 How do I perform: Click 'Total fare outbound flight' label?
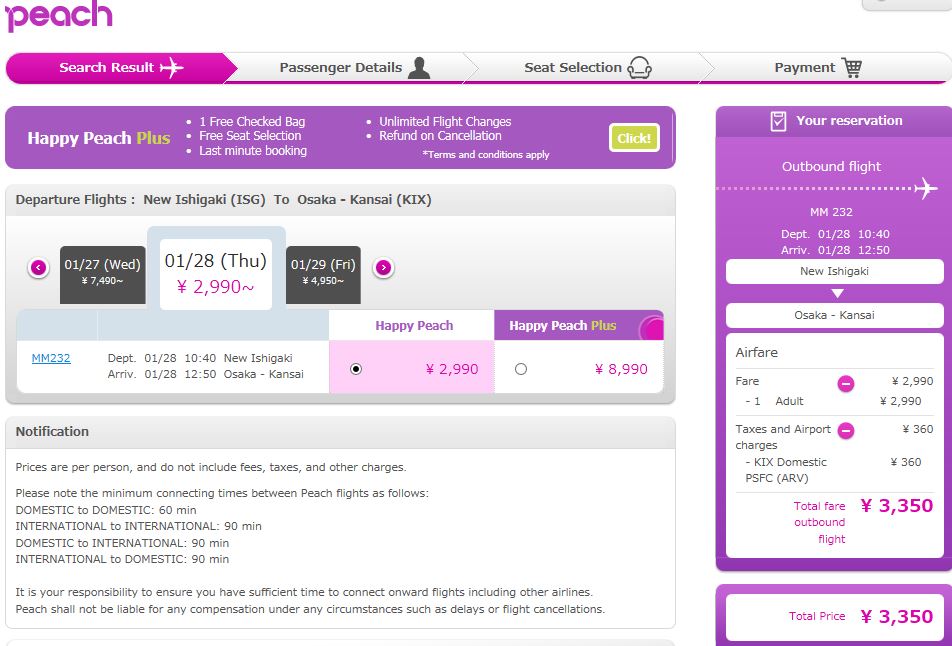(819, 522)
